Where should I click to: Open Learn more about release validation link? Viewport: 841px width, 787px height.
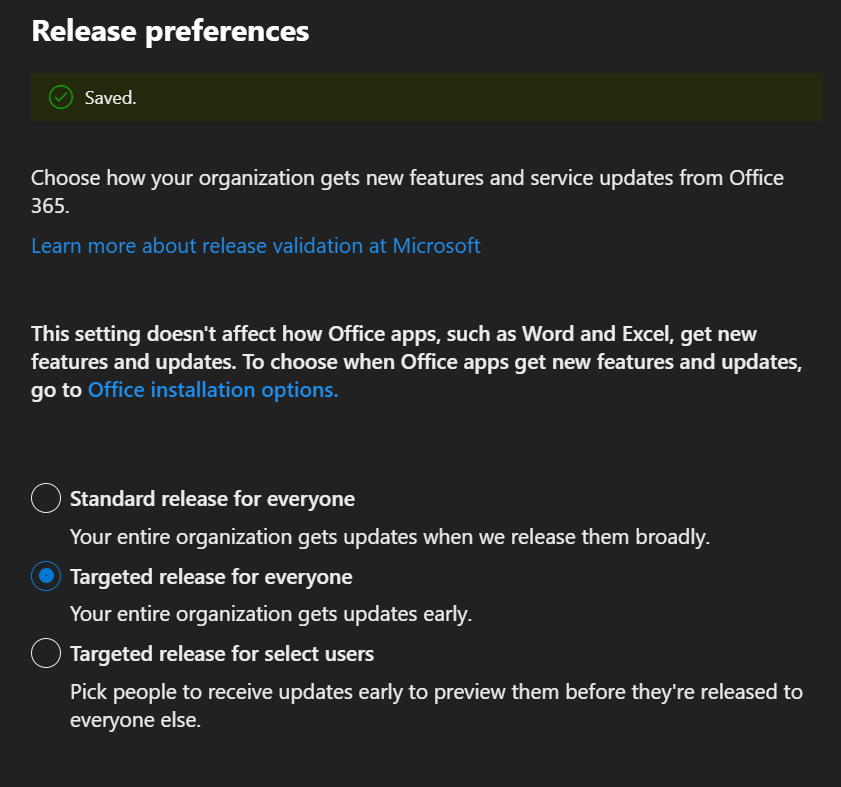pyautogui.click(x=255, y=245)
